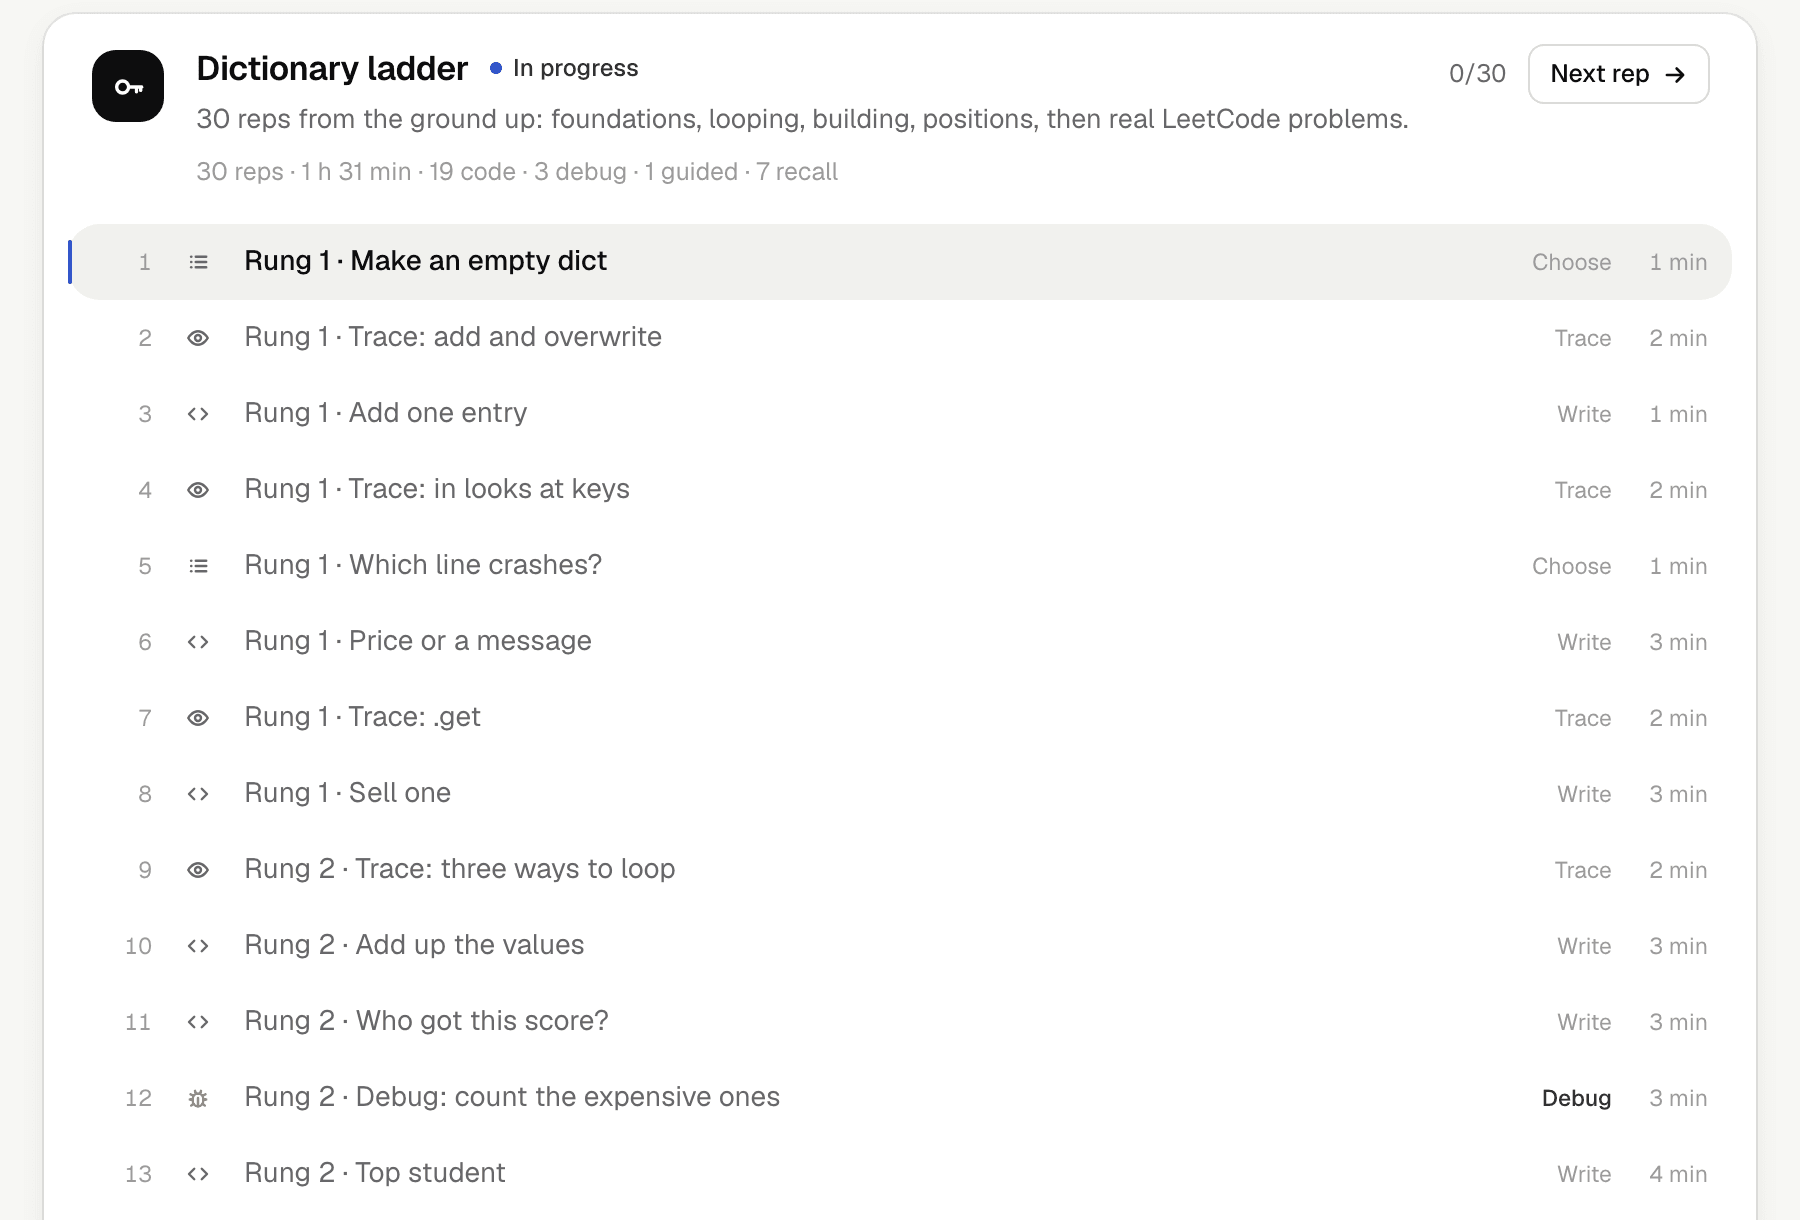Open the Next rep button

[1618, 74]
